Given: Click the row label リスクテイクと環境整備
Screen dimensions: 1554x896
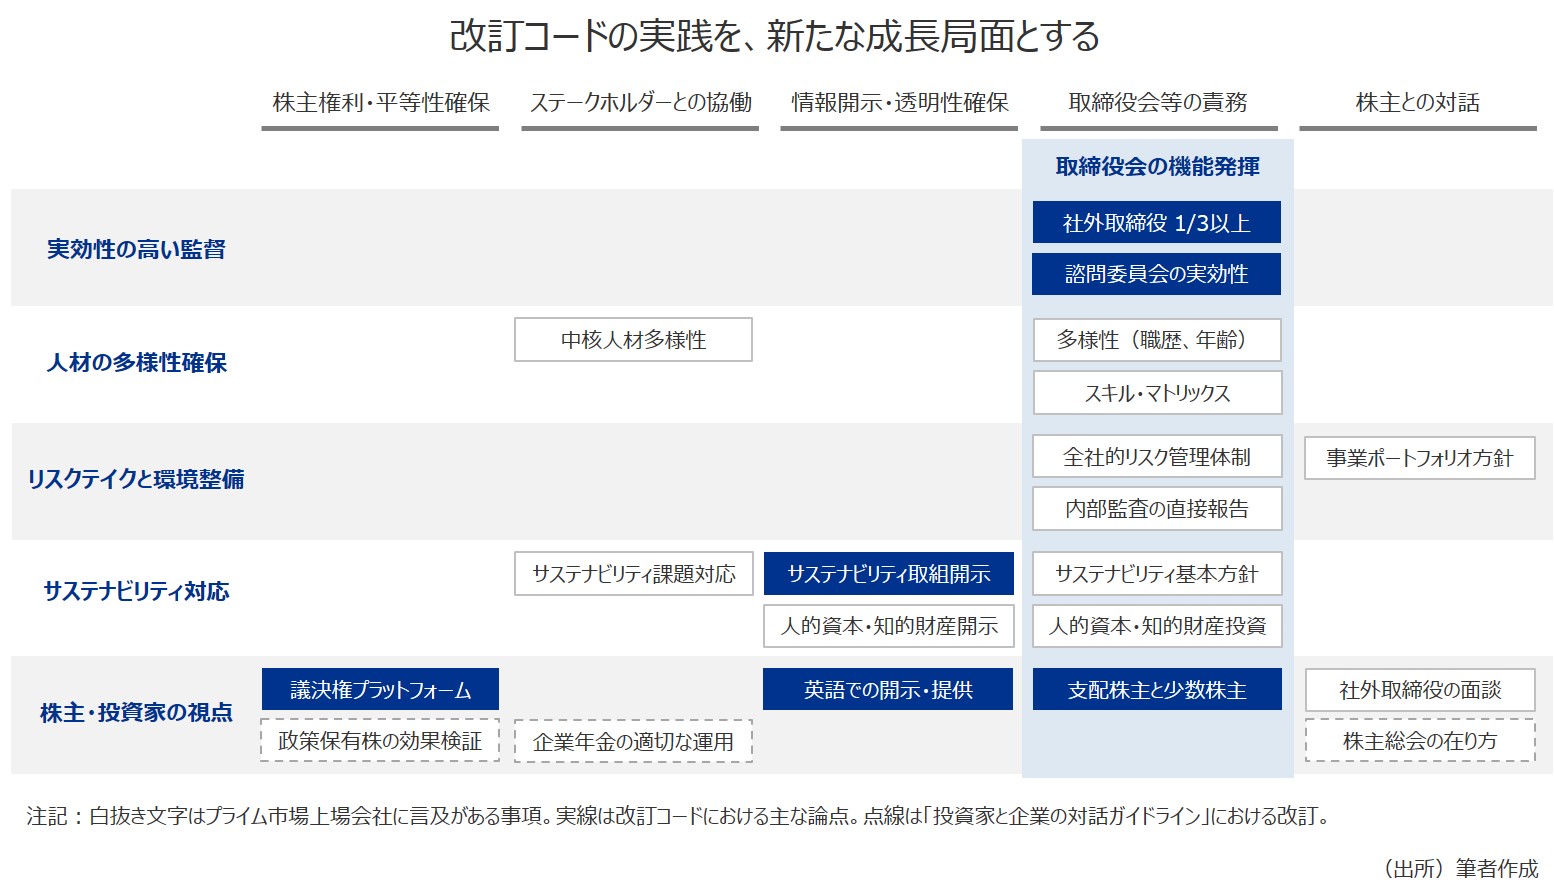Looking at the screenshot, I should coord(136,479).
